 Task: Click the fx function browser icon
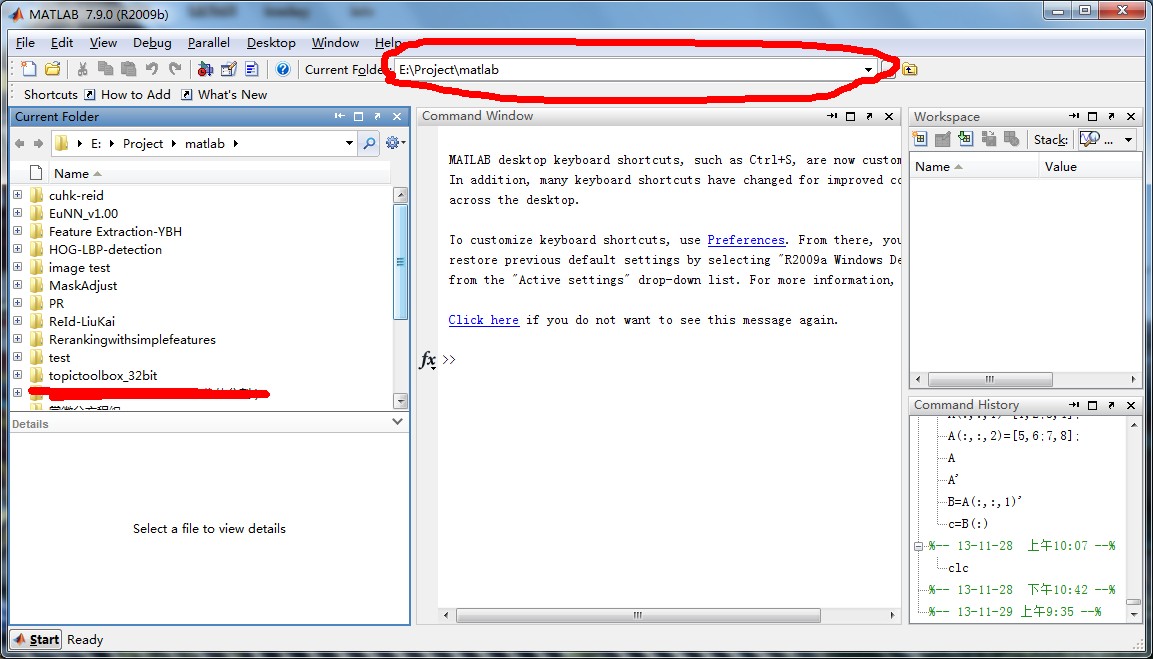pos(427,360)
